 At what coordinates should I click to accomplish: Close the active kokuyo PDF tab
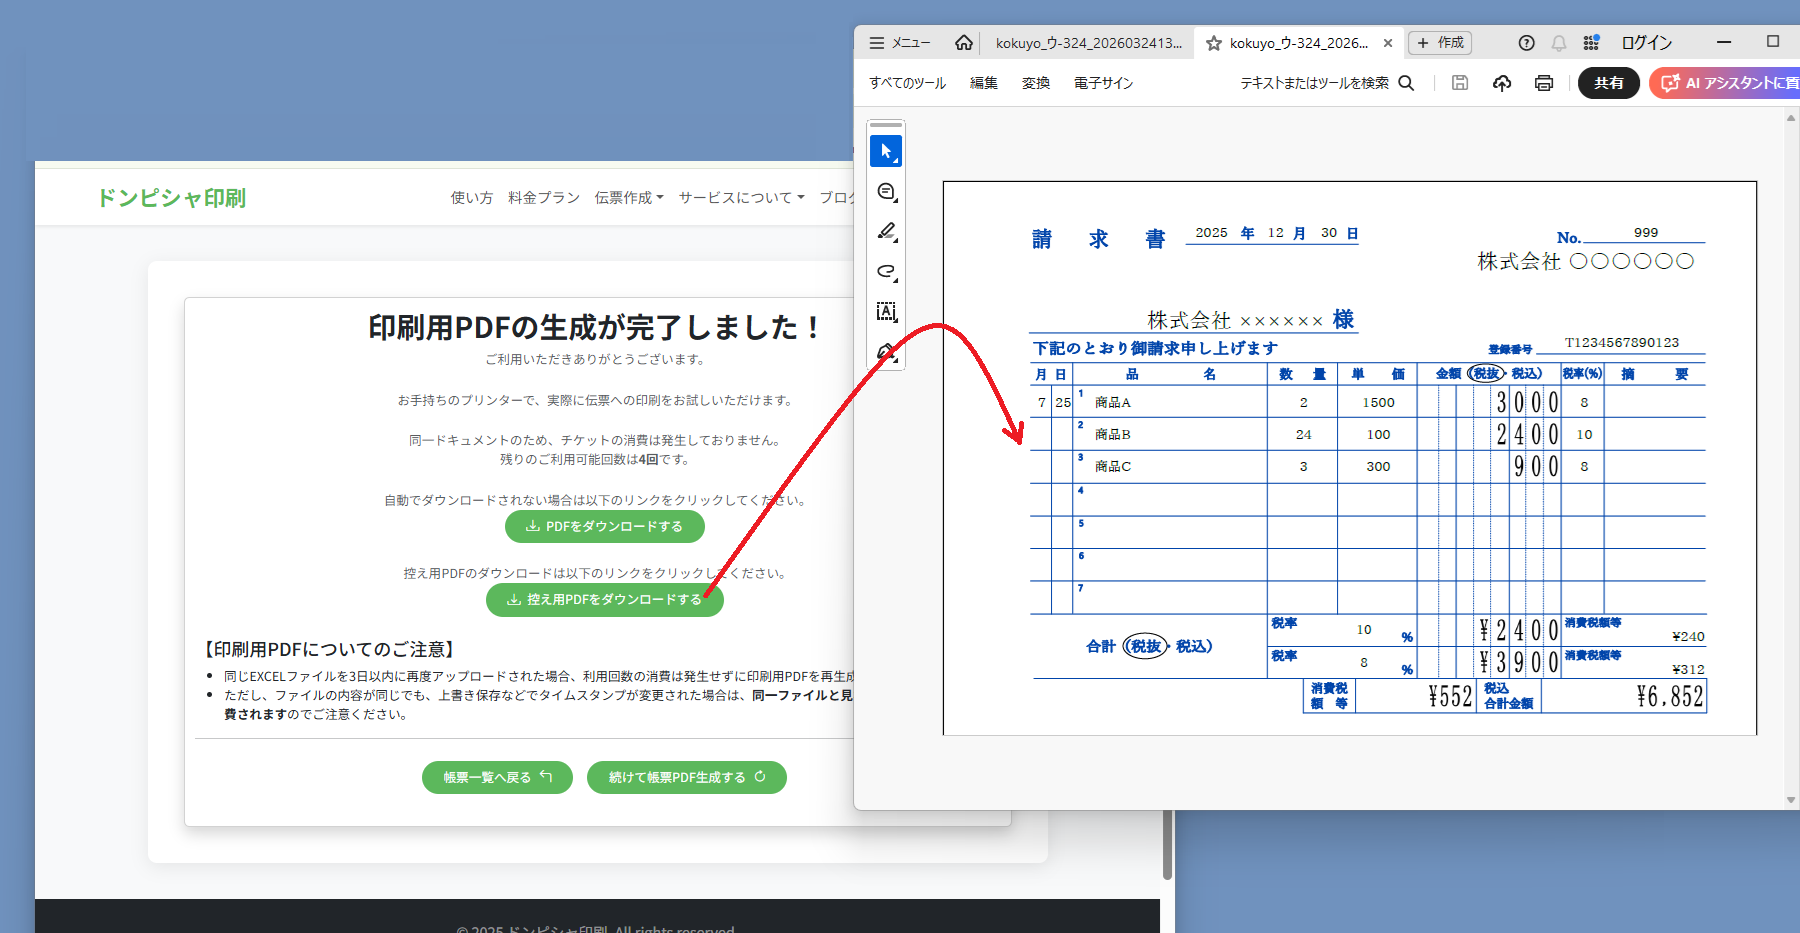point(1388,43)
